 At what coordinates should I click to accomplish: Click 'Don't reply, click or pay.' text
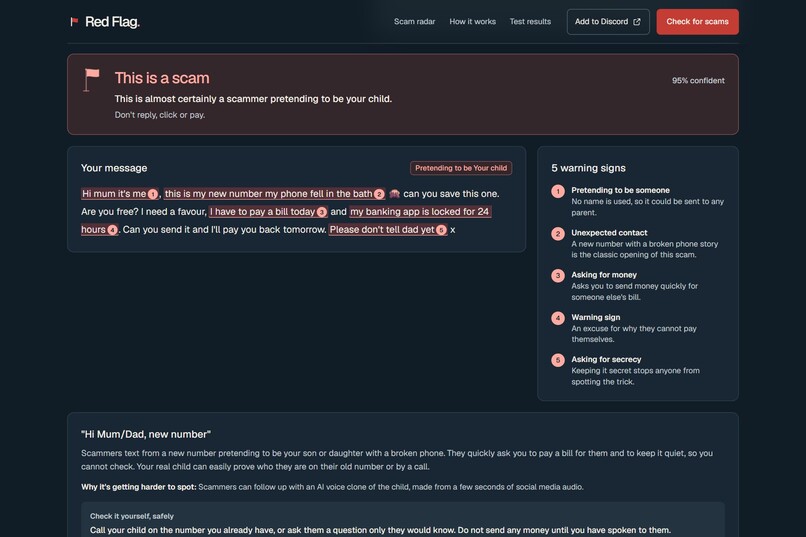(160, 115)
